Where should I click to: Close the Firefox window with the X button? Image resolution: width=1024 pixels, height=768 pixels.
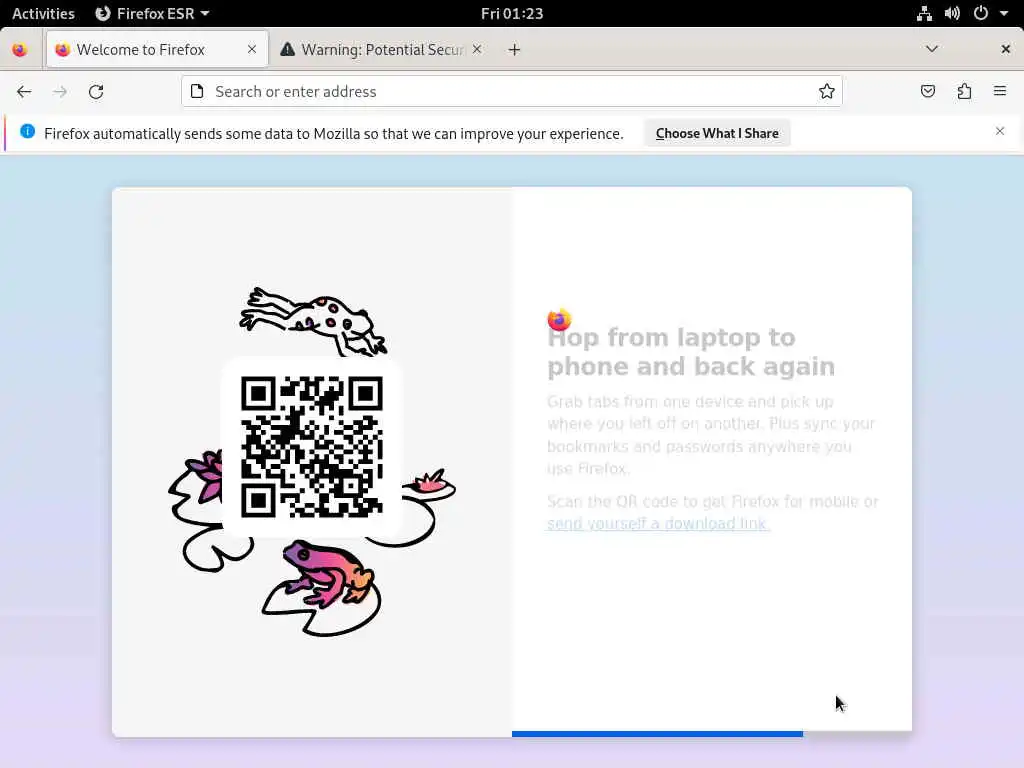click(x=1006, y=49)
